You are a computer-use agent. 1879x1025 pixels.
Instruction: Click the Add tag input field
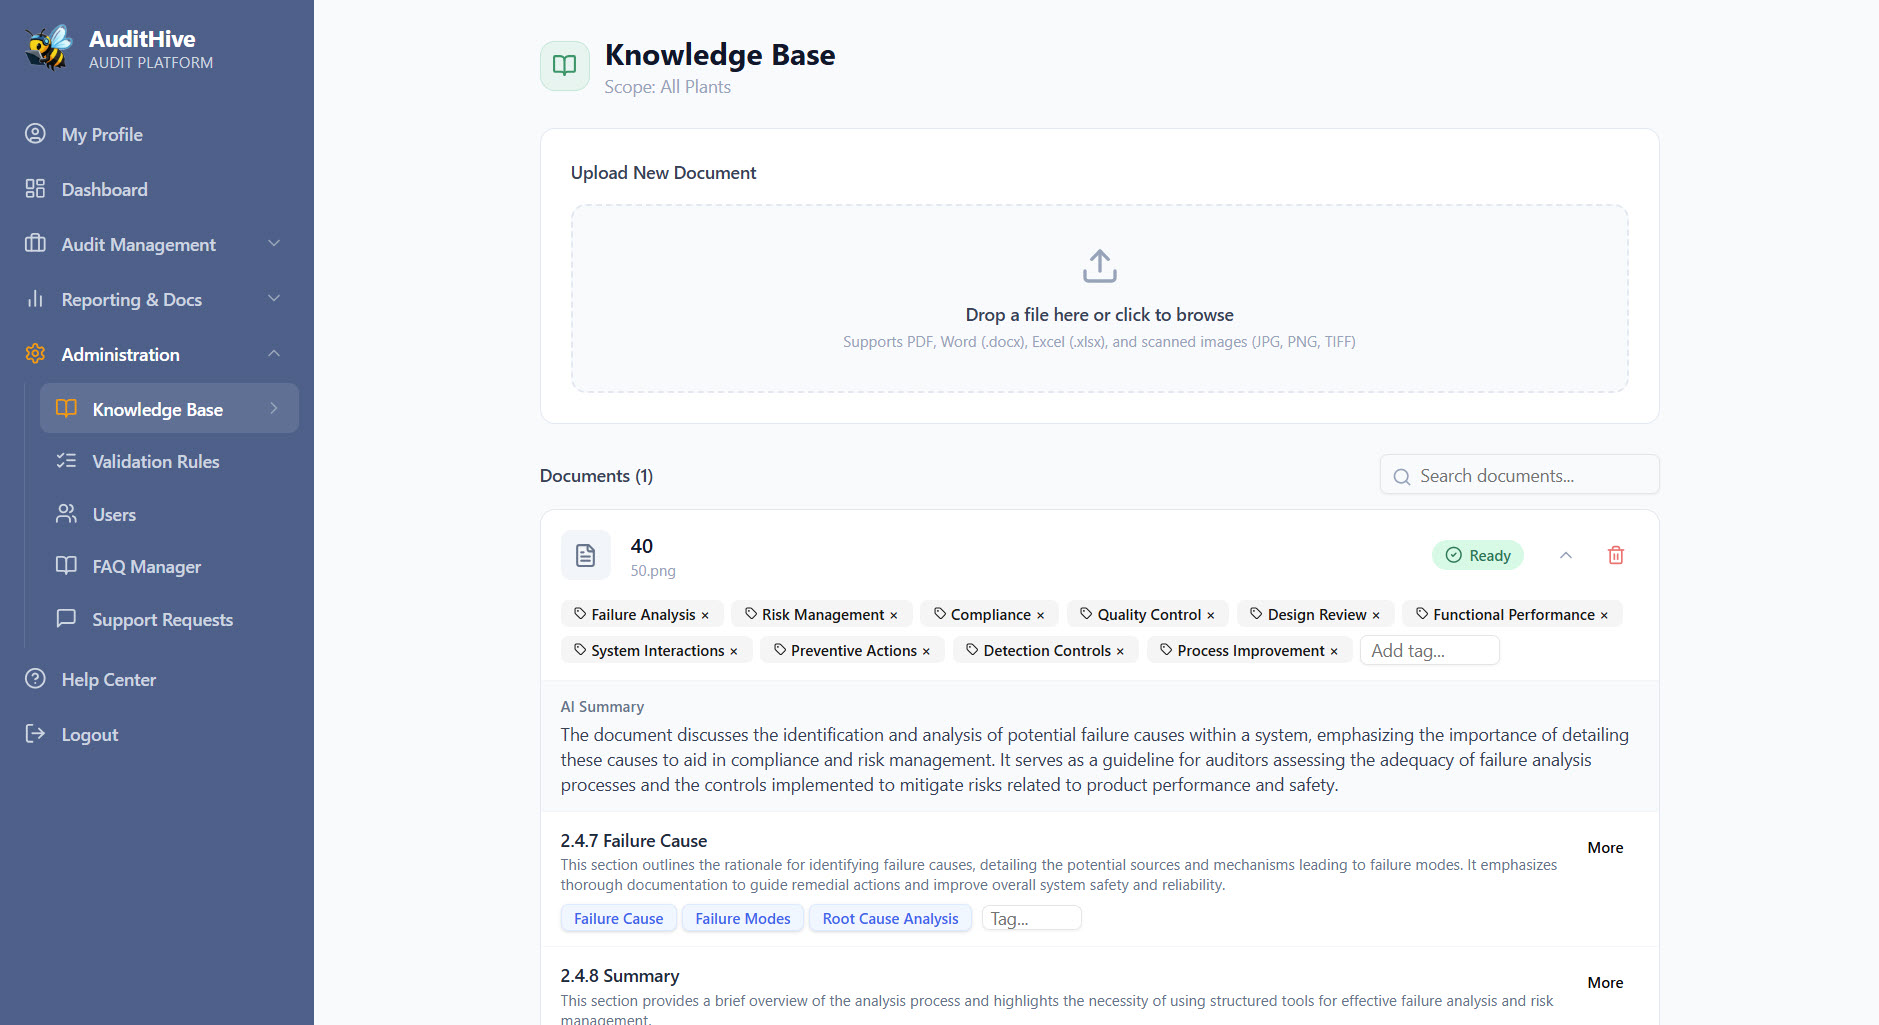click(1428, 651)
